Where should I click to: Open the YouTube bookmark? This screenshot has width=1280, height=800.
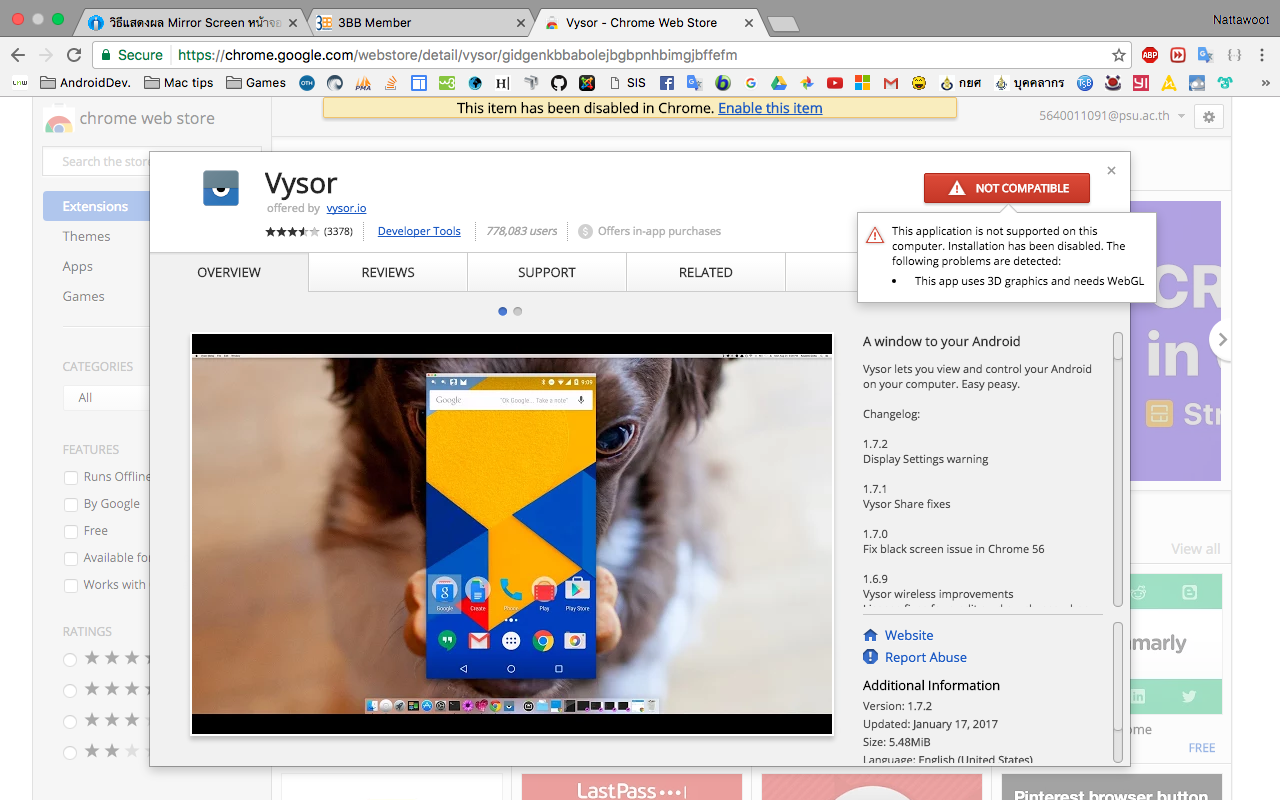click(834, 83)
